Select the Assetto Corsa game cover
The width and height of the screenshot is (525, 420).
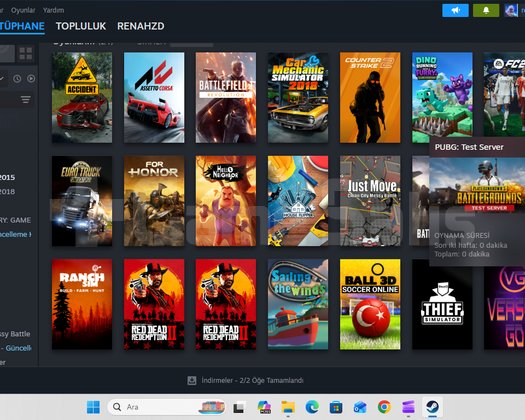point(154,97)
